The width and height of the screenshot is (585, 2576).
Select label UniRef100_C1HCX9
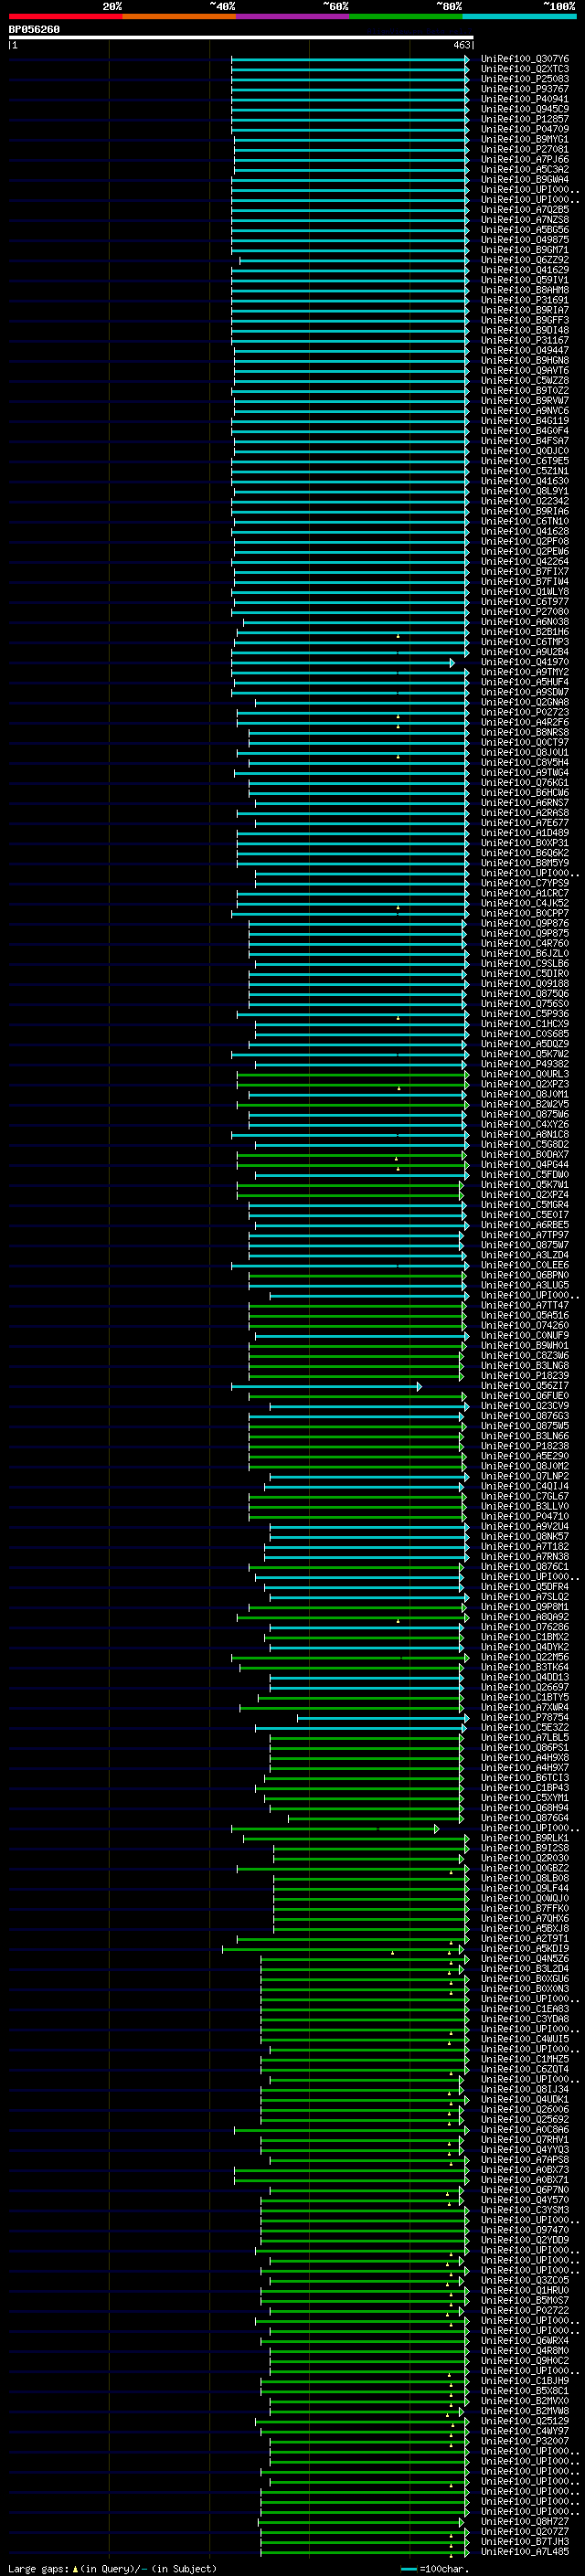coord(525,1024)
